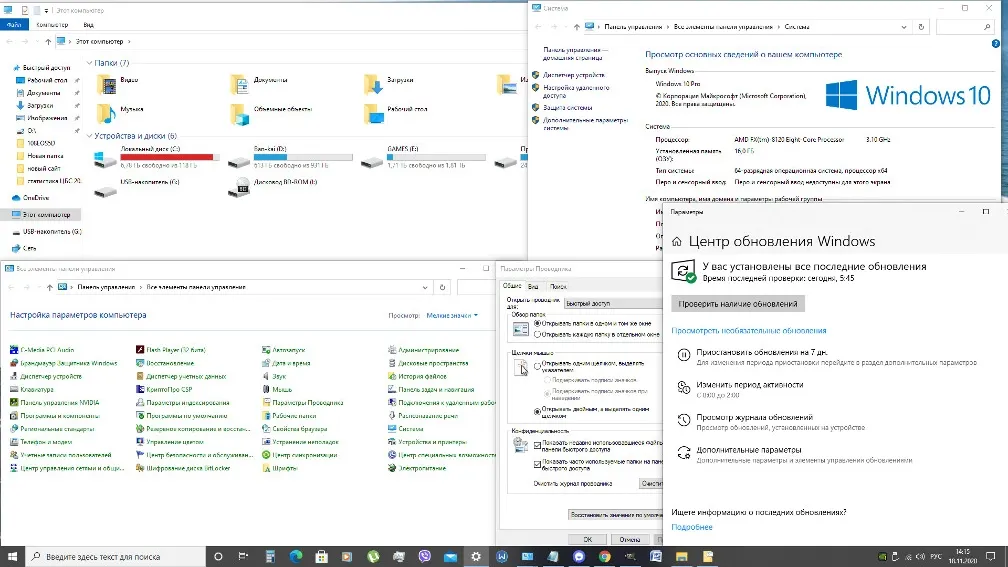Screen dimensions: 1008x567
Task: Select 'Открывать каждую папку в отдельном окне'
Action: click(537, 334)
